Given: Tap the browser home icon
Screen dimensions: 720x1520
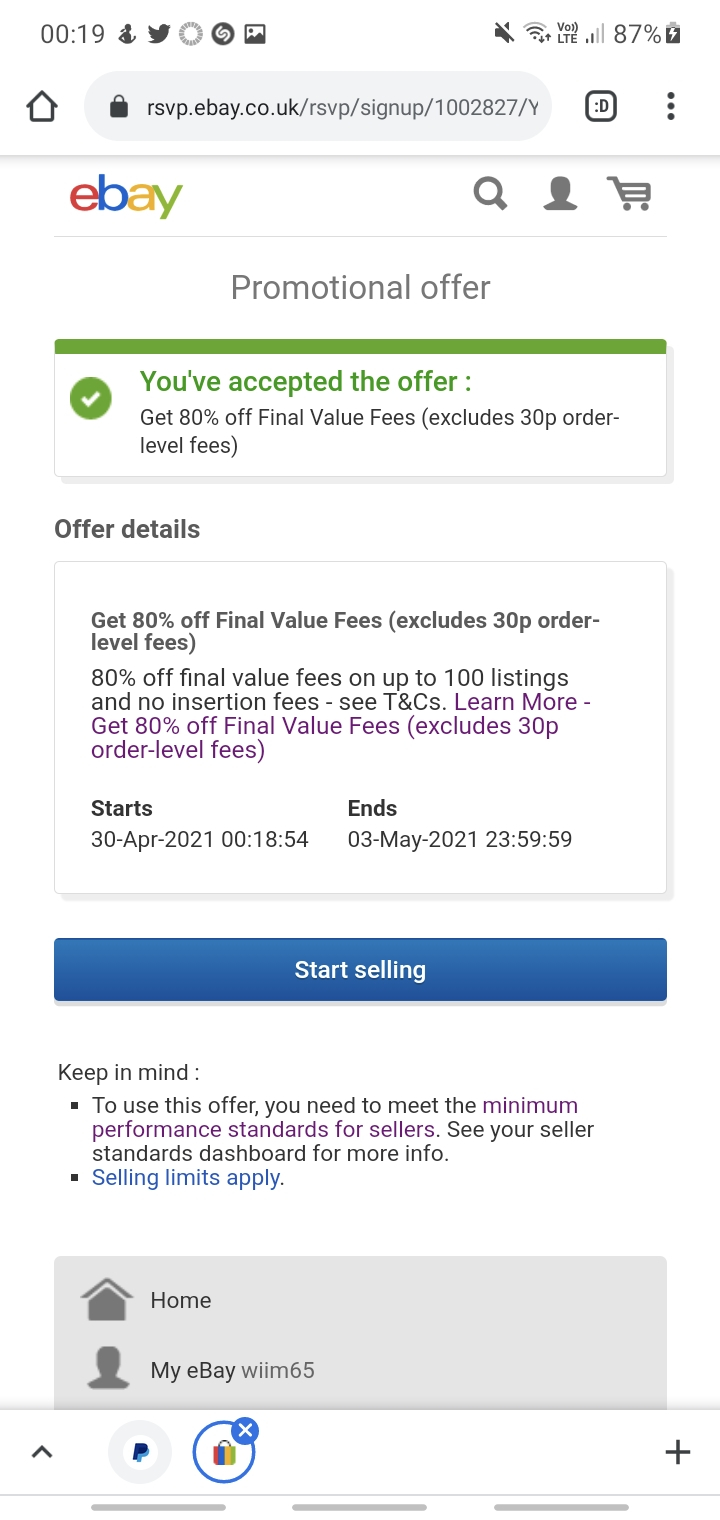Looking at the screenshot, I should pos(42,106).
